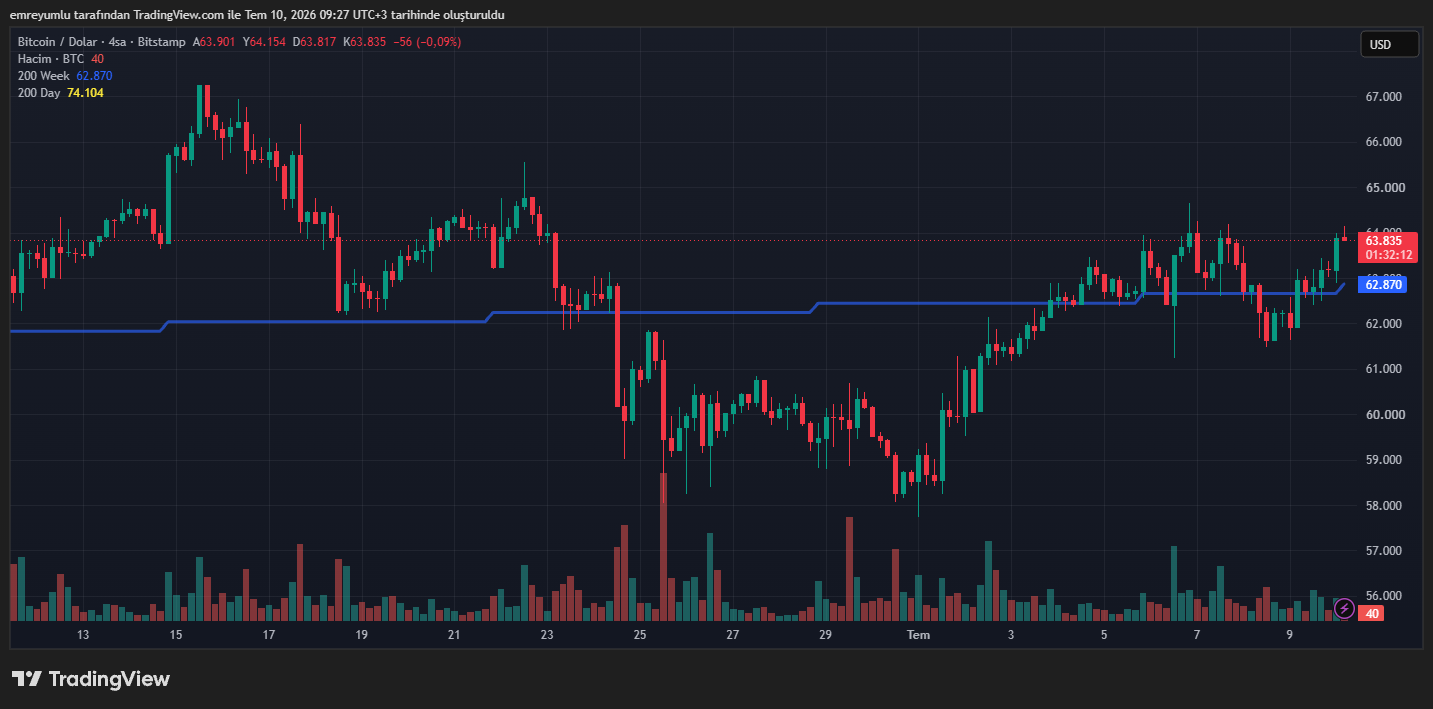The width and height of the screenshot is (1433, 709).
Task: Click the date label 23 on time axis
Action: coord(547,635)
